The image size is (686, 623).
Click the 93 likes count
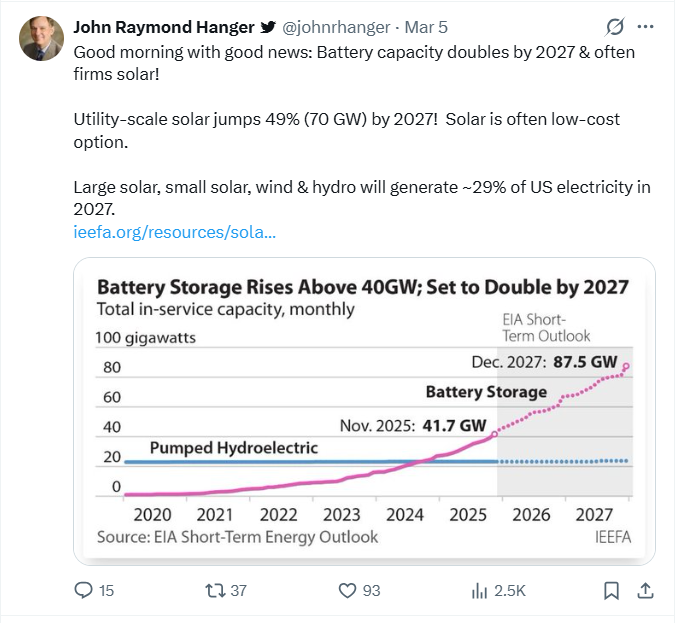[x=371, y=590]
